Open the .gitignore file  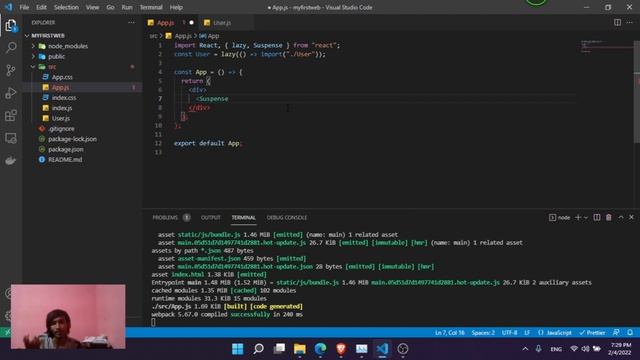(x=61, y=129)
